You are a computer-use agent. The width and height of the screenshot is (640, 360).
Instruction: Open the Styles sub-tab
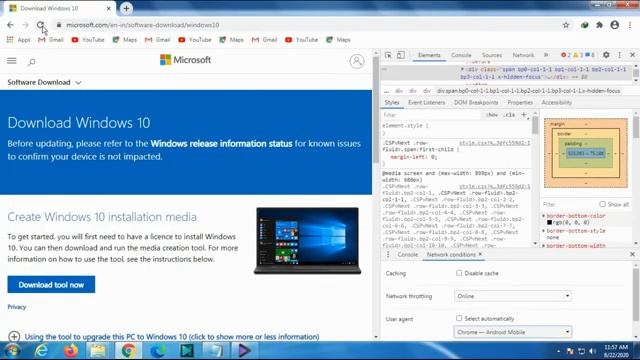pos(392,102)
